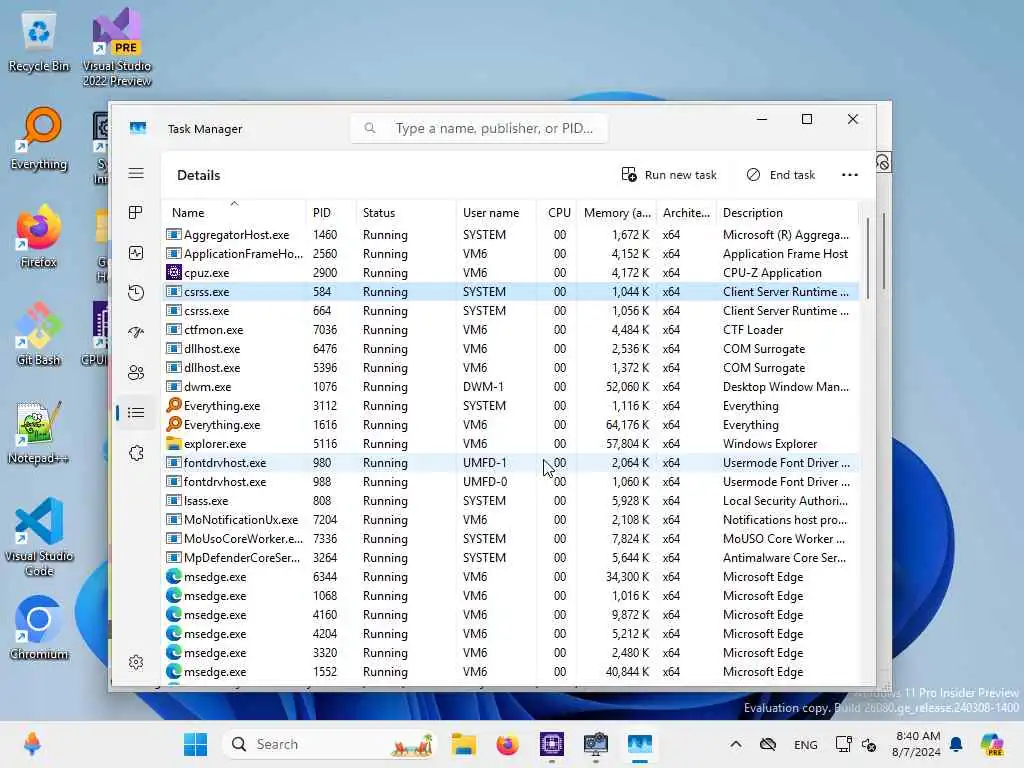Select Details page icon in sidebar
This screenshot has width=1024, height=768.
coord(136,413)
